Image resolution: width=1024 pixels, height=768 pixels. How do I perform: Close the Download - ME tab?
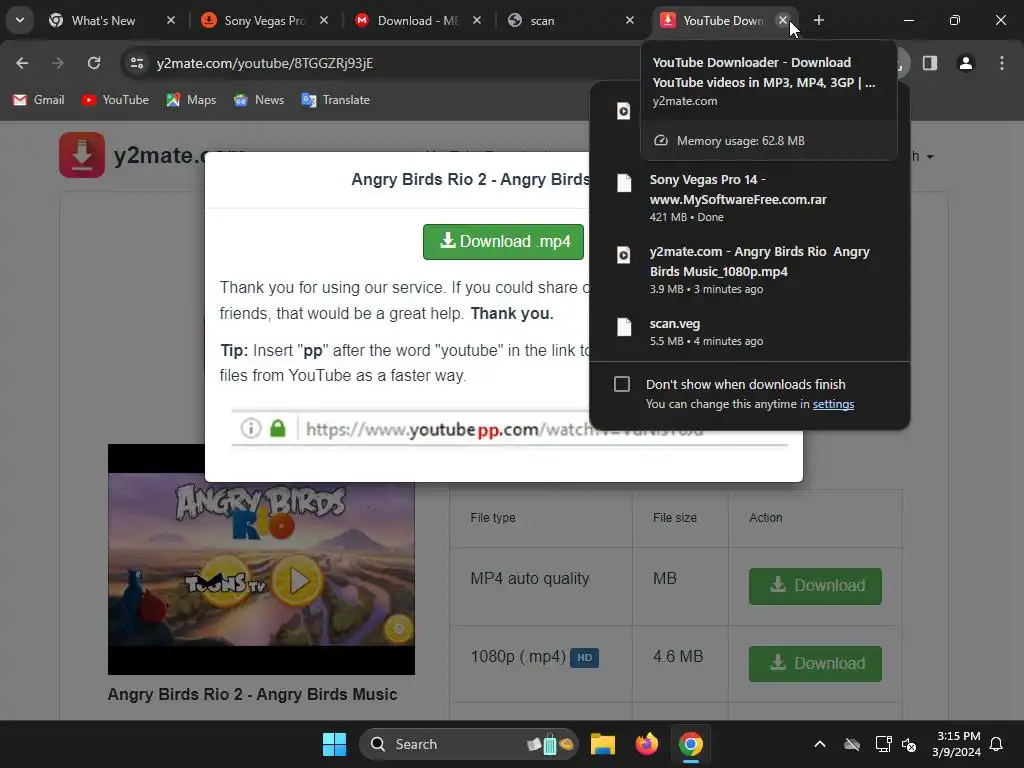click(x=477, y=20)
